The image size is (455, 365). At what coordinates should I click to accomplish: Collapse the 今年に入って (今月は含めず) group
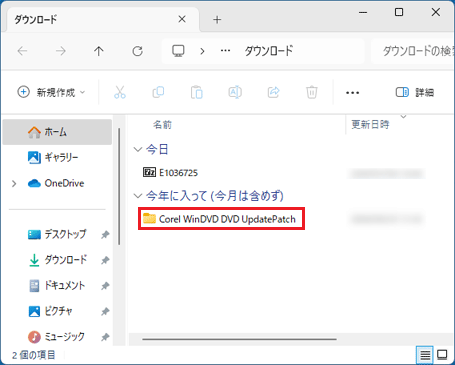click(x=138, y=196)
